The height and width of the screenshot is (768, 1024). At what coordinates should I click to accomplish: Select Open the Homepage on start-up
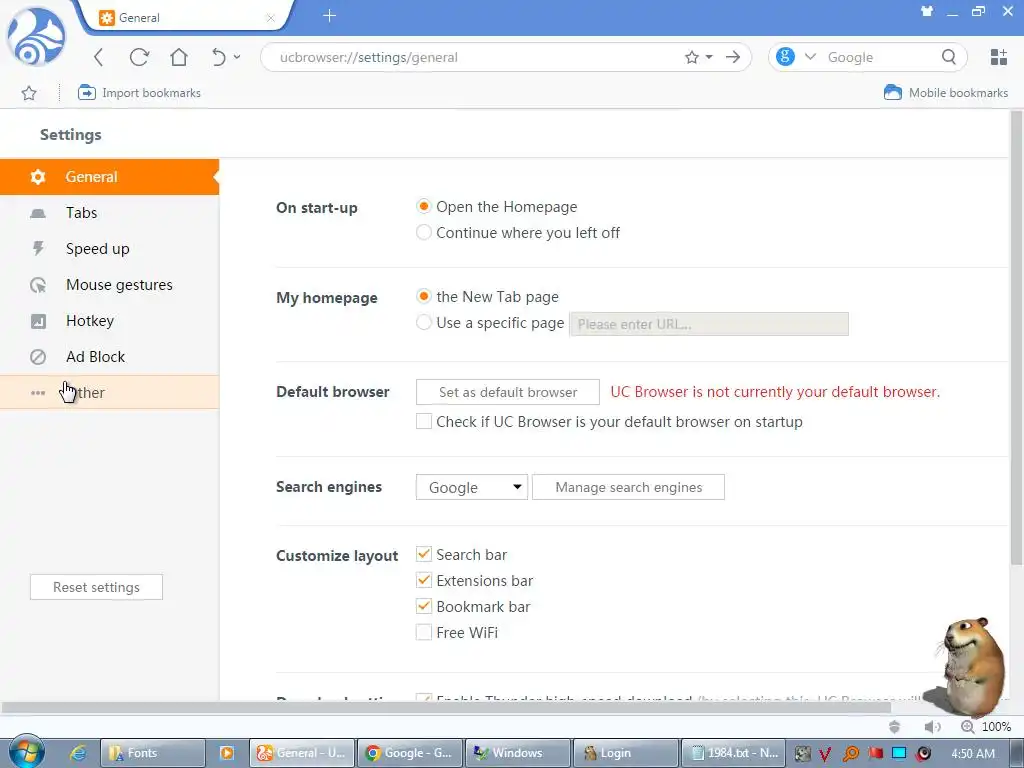[424, 206]
